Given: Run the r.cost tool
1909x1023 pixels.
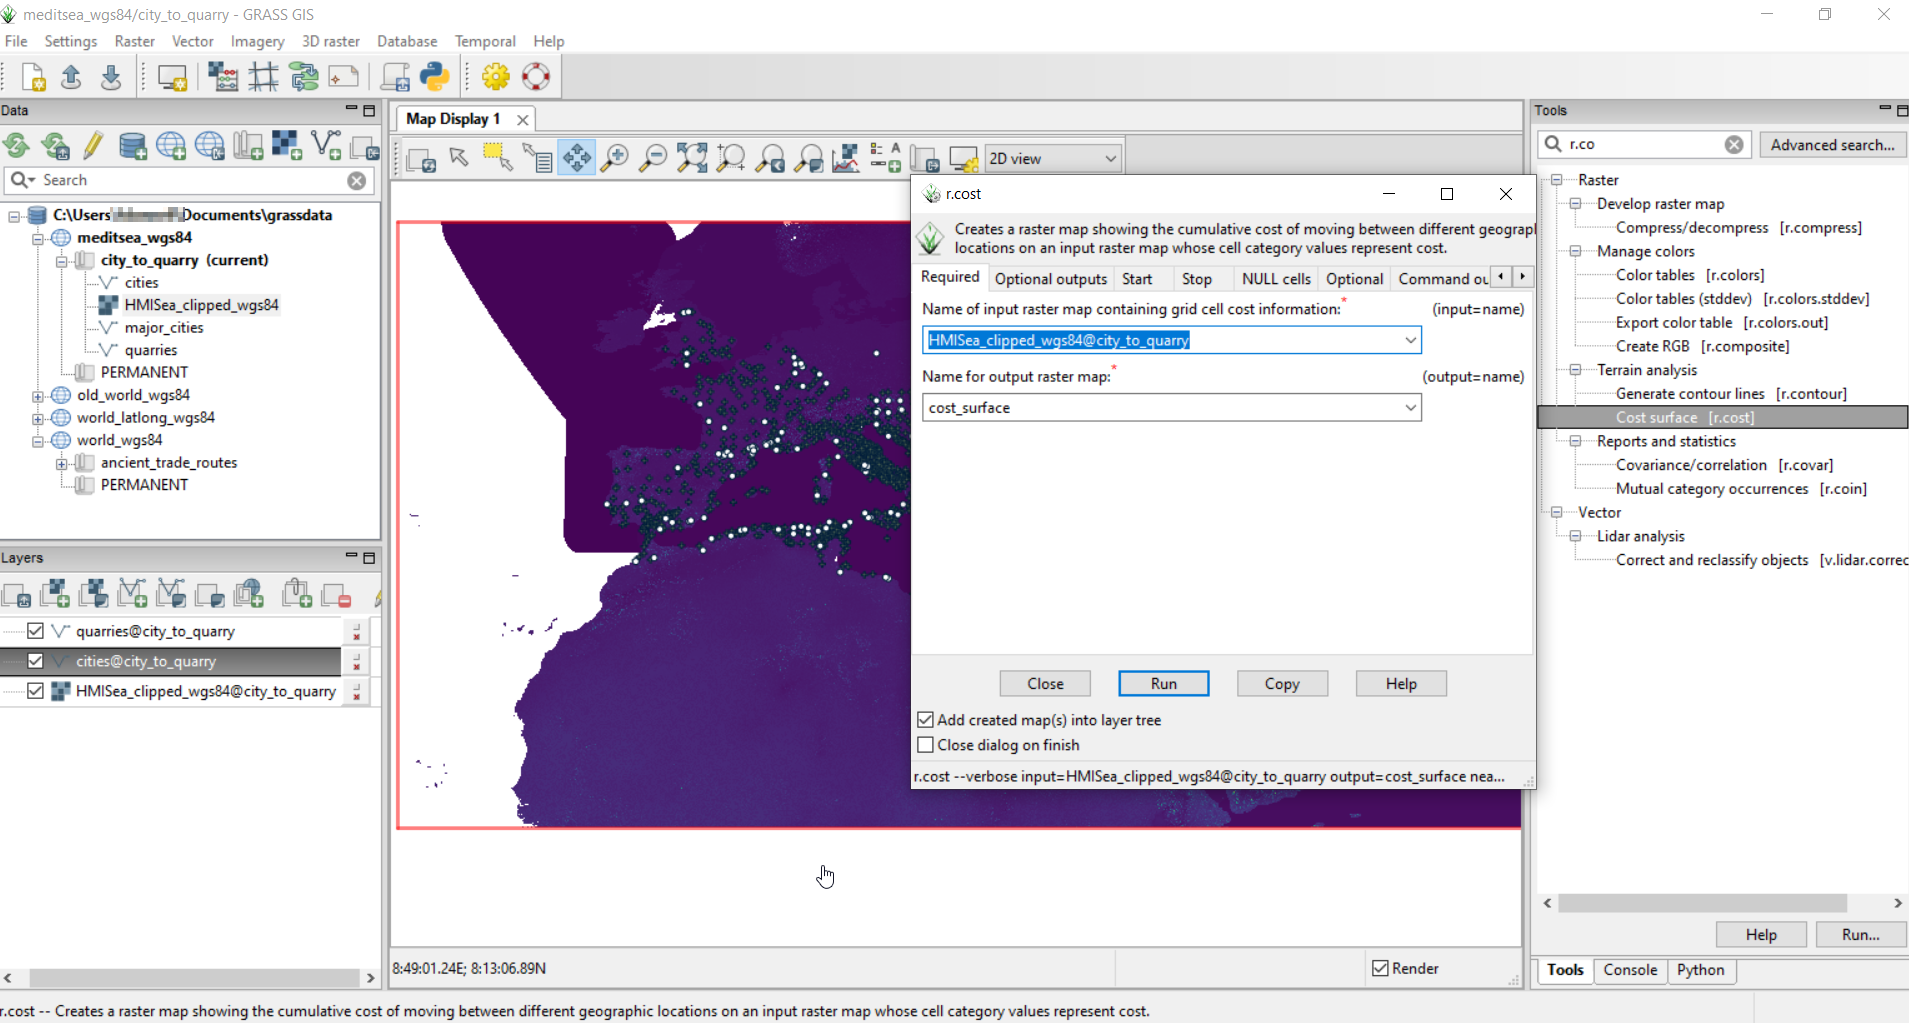Looking at the screenshot, I should coord(1164,683).
